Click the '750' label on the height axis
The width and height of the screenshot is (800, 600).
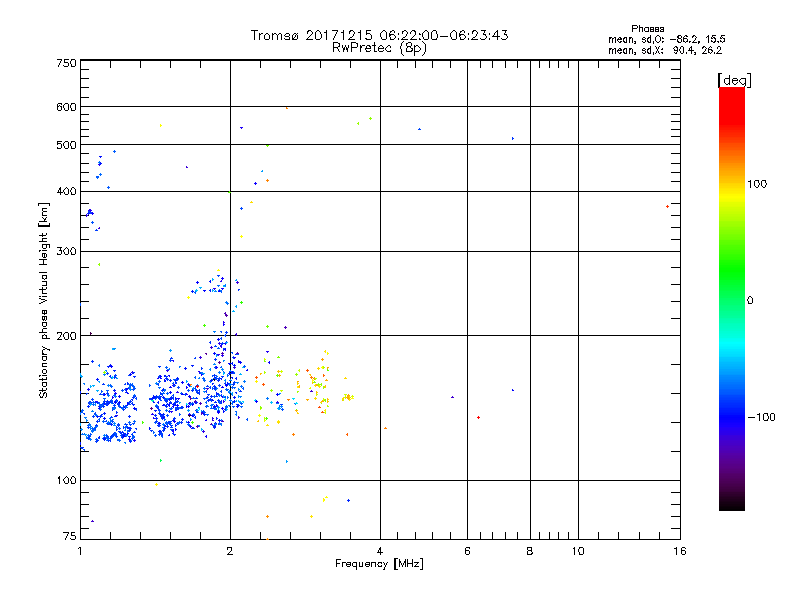[x=66, y=63]
